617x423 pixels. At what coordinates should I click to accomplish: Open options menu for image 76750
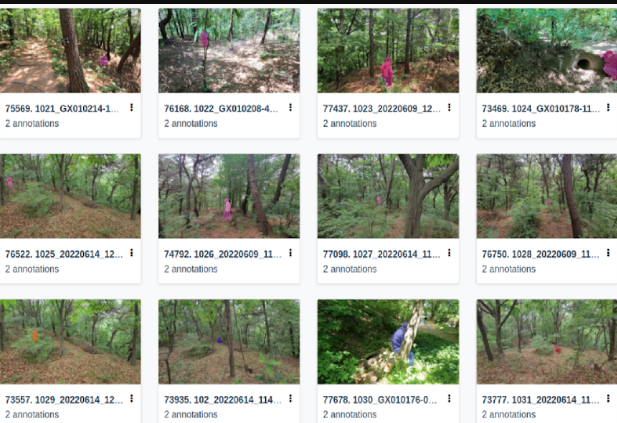click(x=608, y=253)
